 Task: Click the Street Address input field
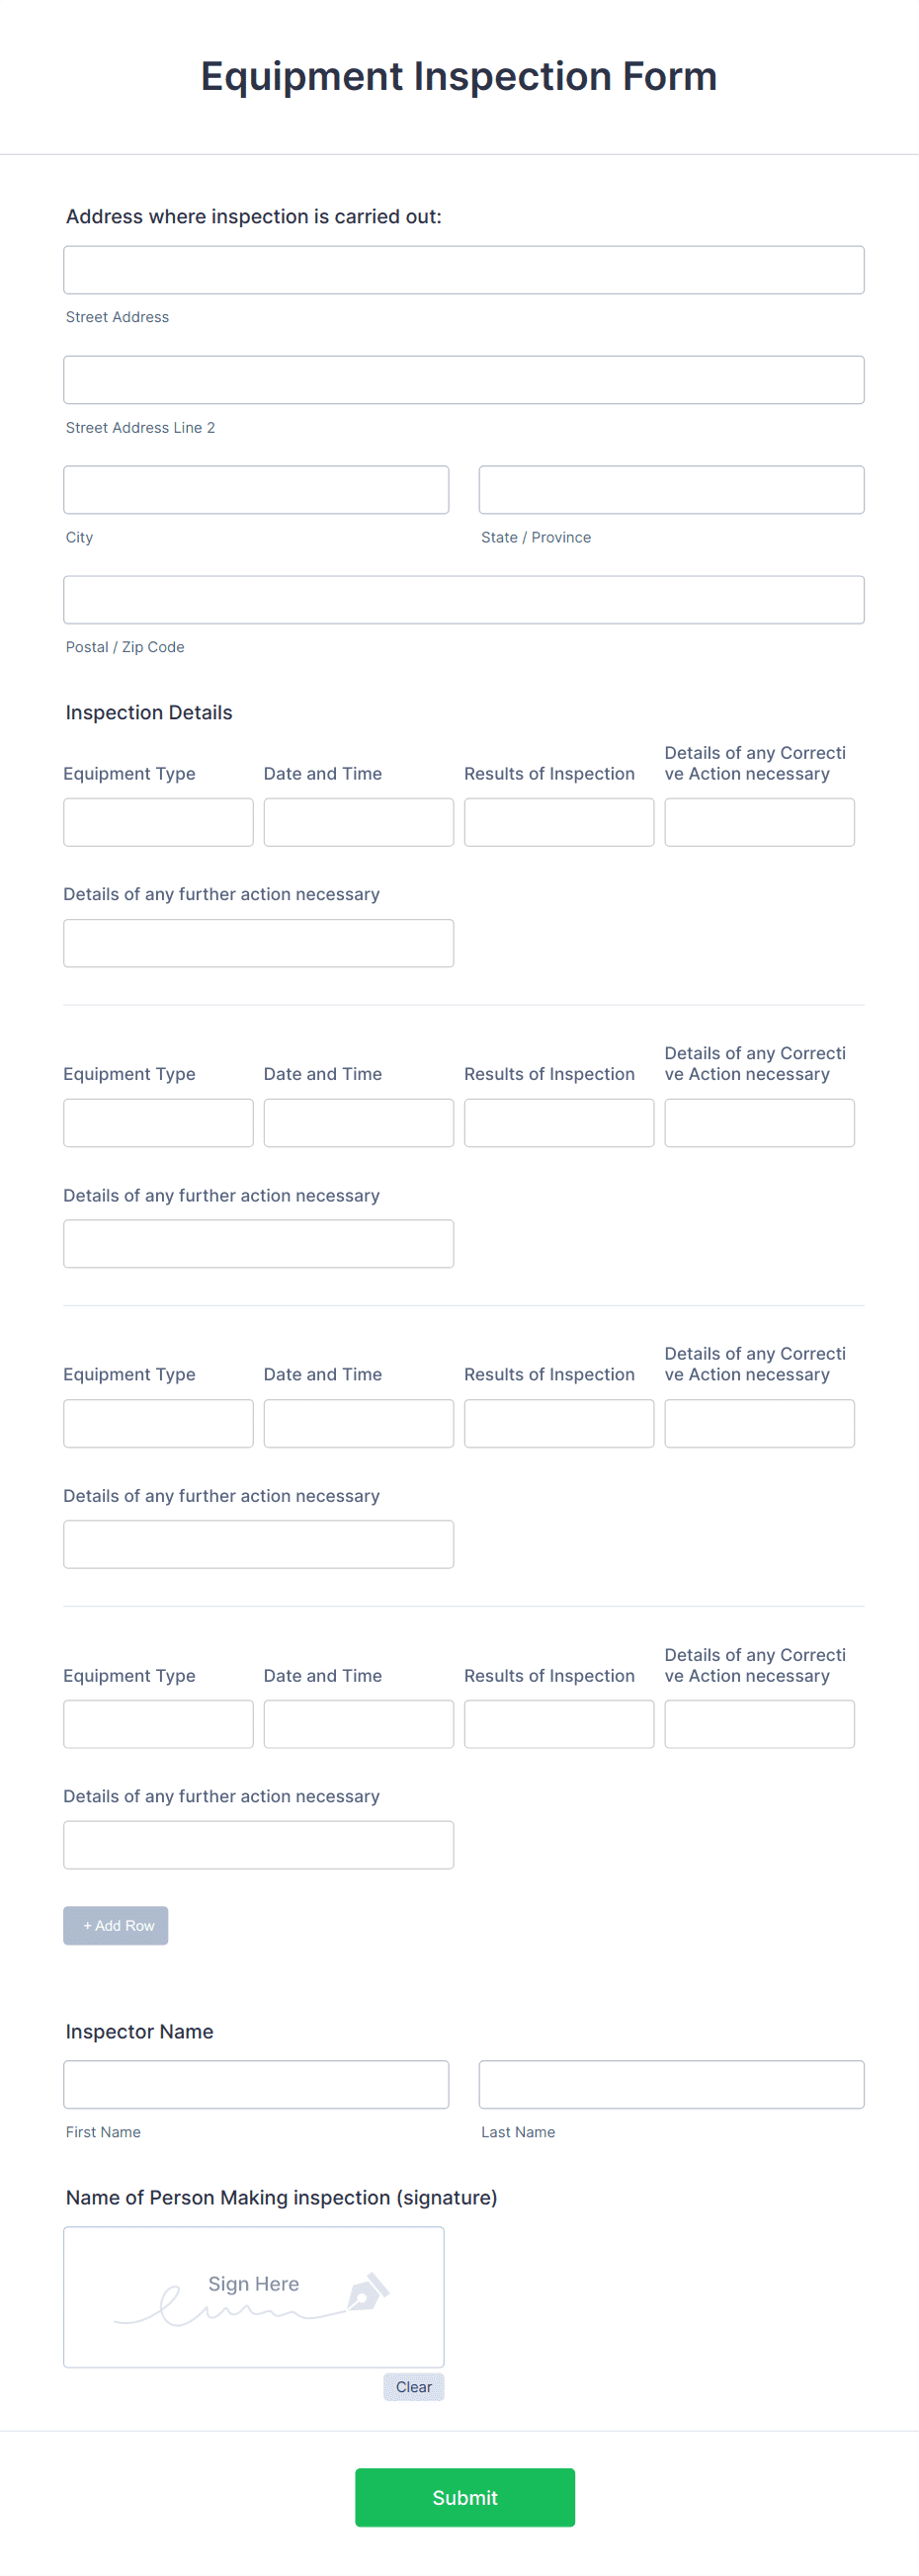(x=463, y=269)
